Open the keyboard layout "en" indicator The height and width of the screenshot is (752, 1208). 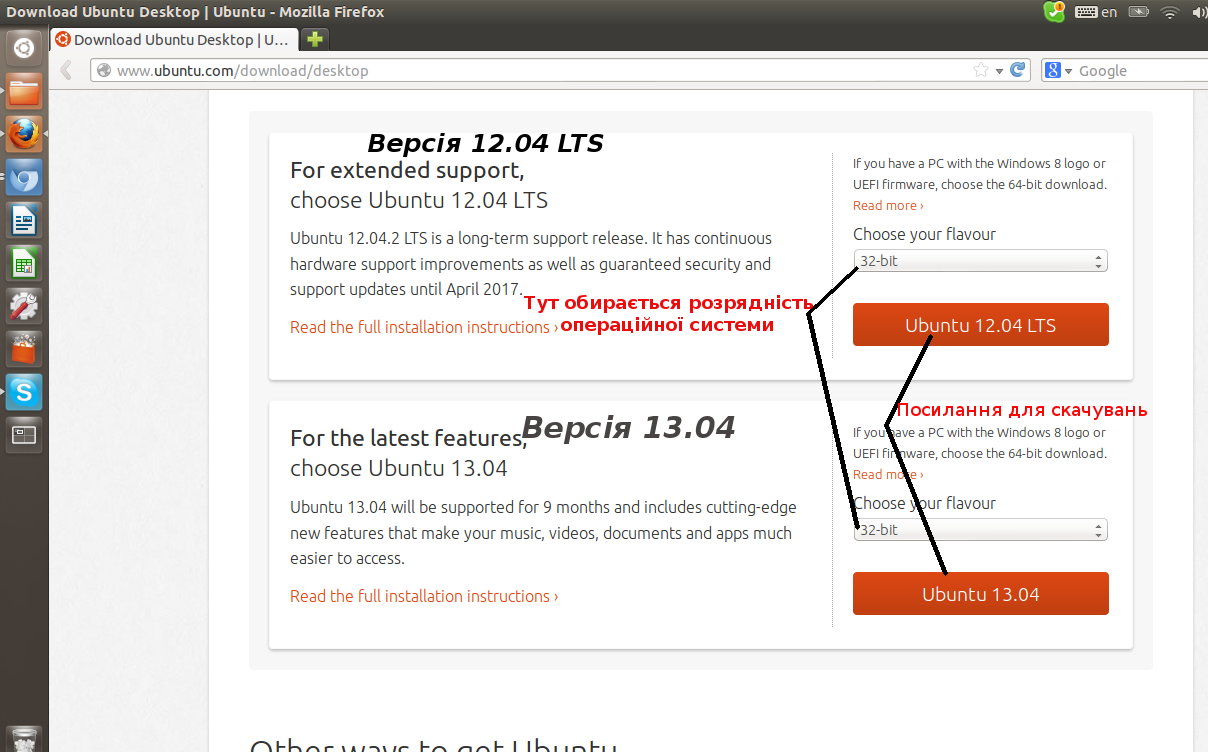tap(1096, 12)
